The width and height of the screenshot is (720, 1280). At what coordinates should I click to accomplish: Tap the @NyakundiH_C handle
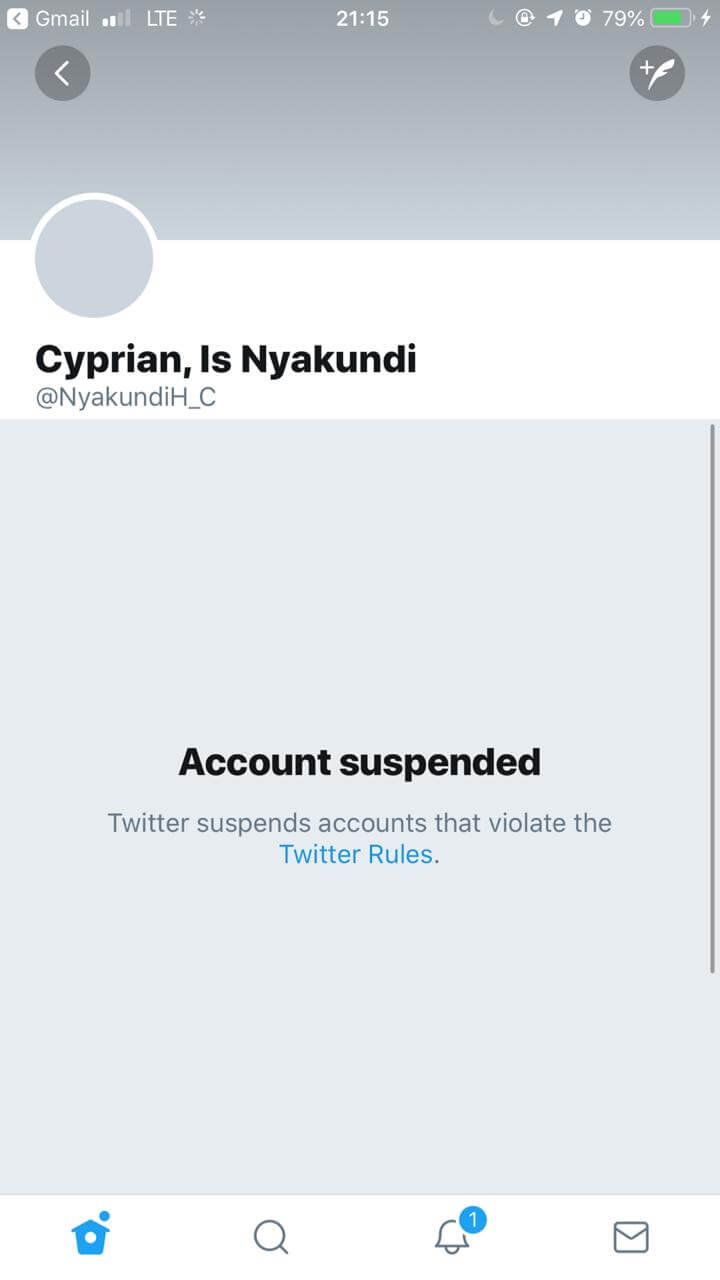[126, 397]
